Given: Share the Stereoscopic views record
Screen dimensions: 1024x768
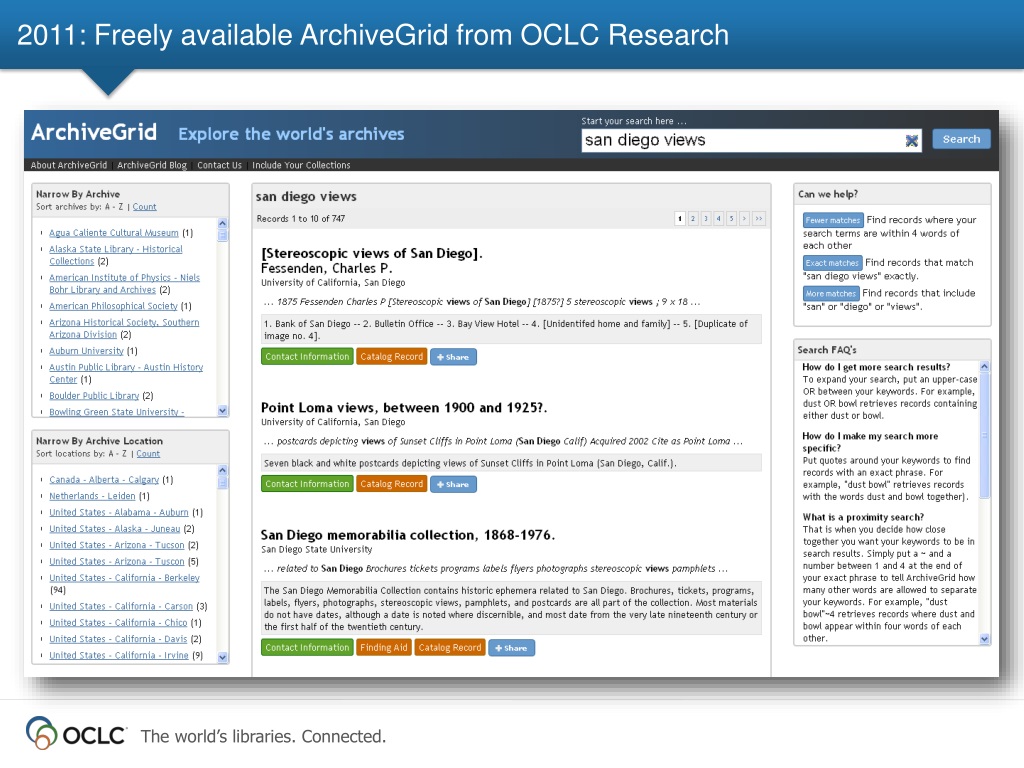Looking at the screenshot, I should click(453, 357).
